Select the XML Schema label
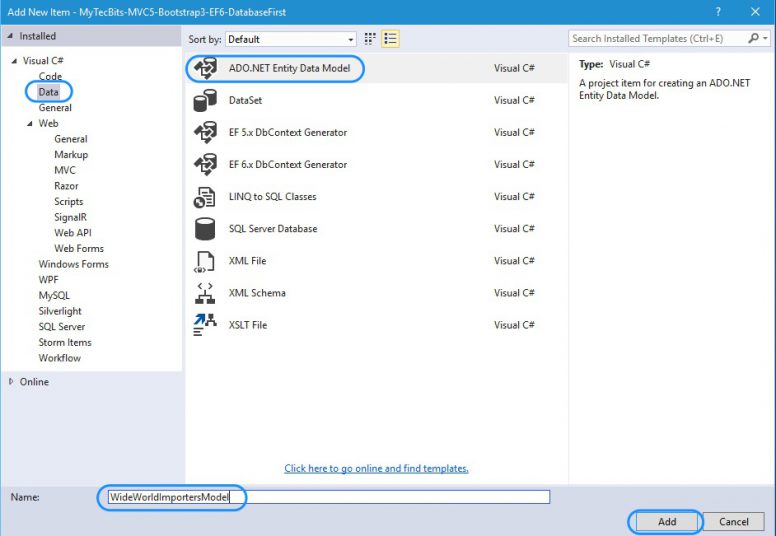The width and height of the screenshot is (776, 536). click(257, 293)
